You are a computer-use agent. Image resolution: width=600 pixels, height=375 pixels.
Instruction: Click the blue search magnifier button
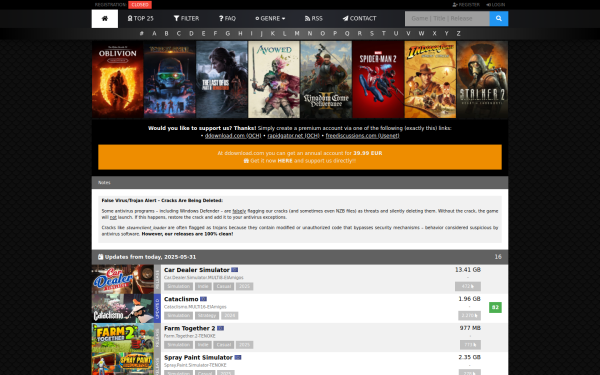point(499,18)
